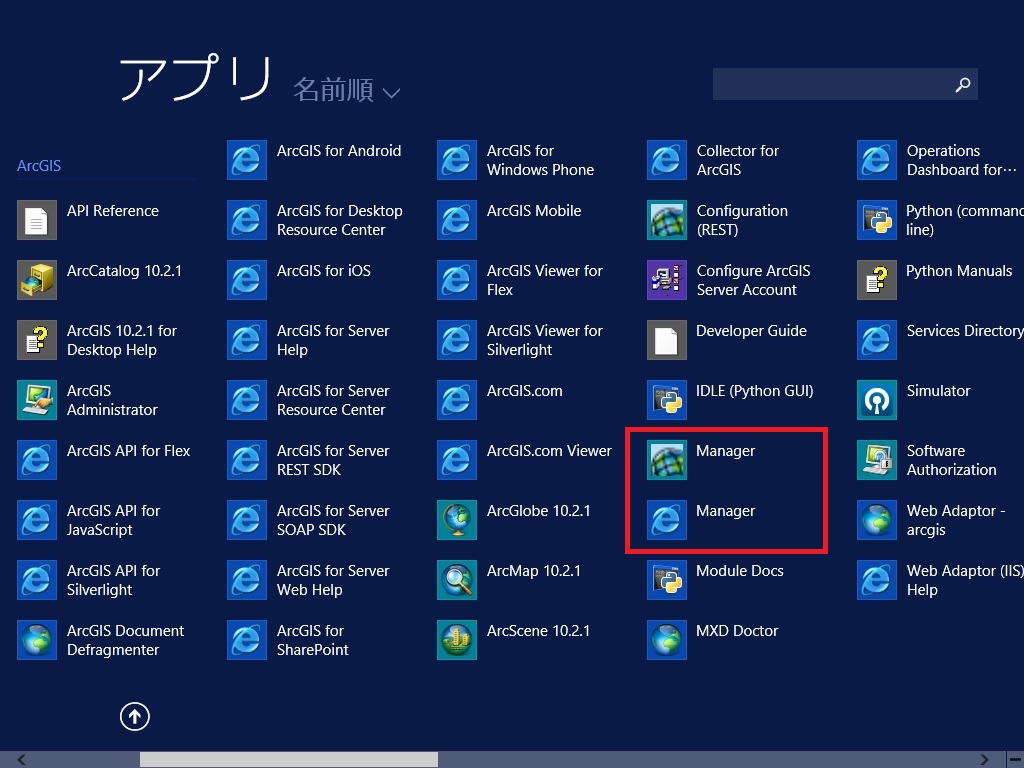
Task: Open ArcGIS API for Flex icon
Action: click(37, 460)
